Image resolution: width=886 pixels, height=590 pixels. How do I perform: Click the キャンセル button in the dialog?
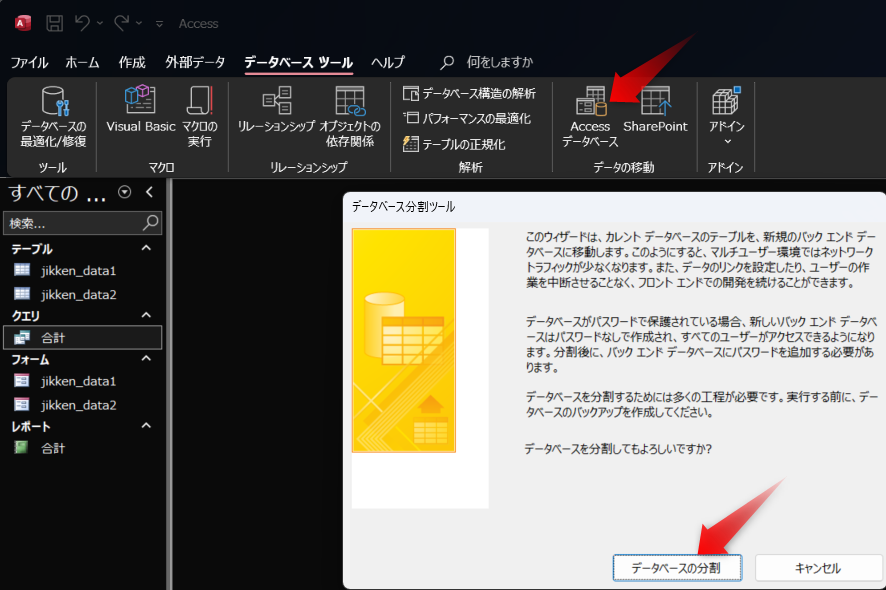coord(818,567)
